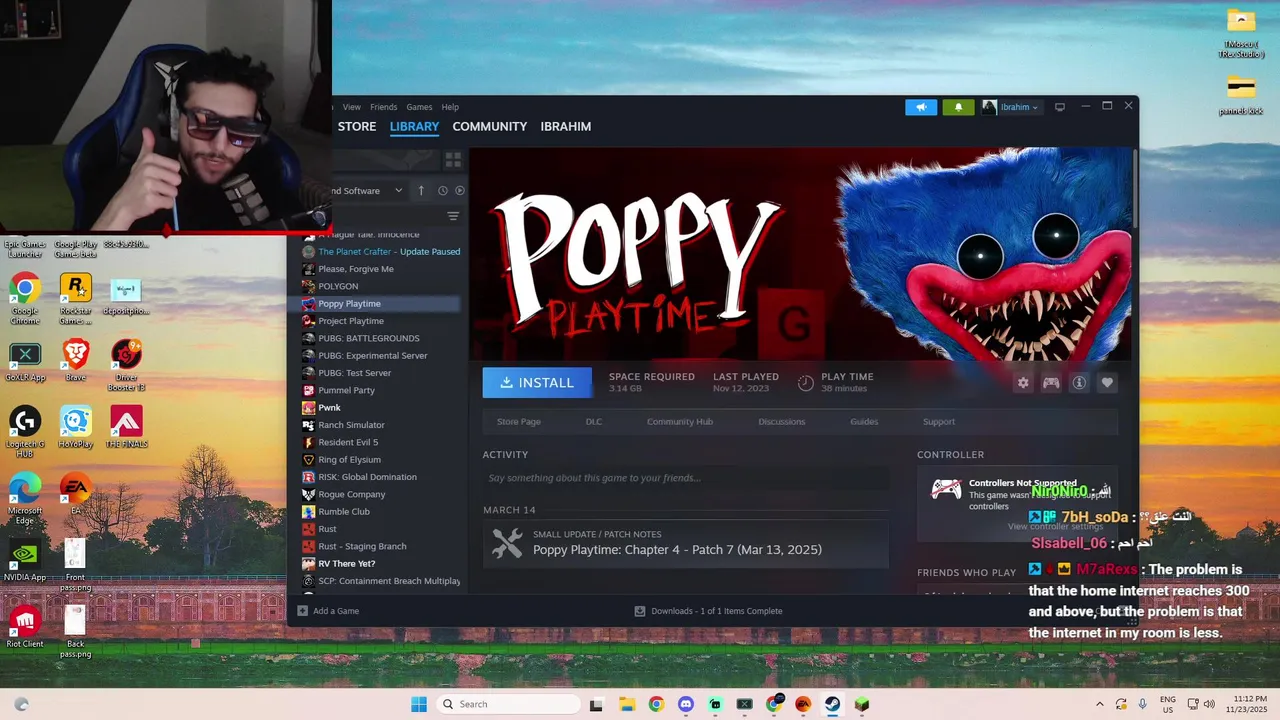Open the Guides link
The height and width of the screenshot is (720, 1280).
864,422
